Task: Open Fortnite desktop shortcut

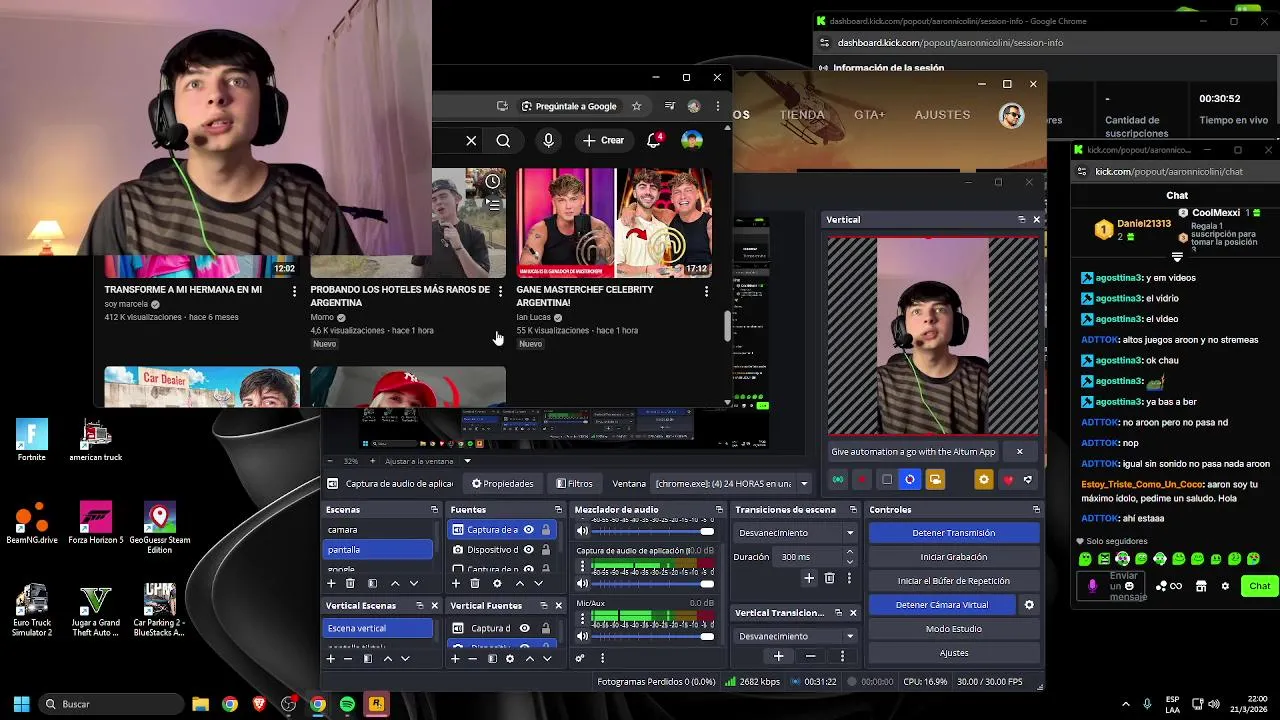Action: coord(31,441)
